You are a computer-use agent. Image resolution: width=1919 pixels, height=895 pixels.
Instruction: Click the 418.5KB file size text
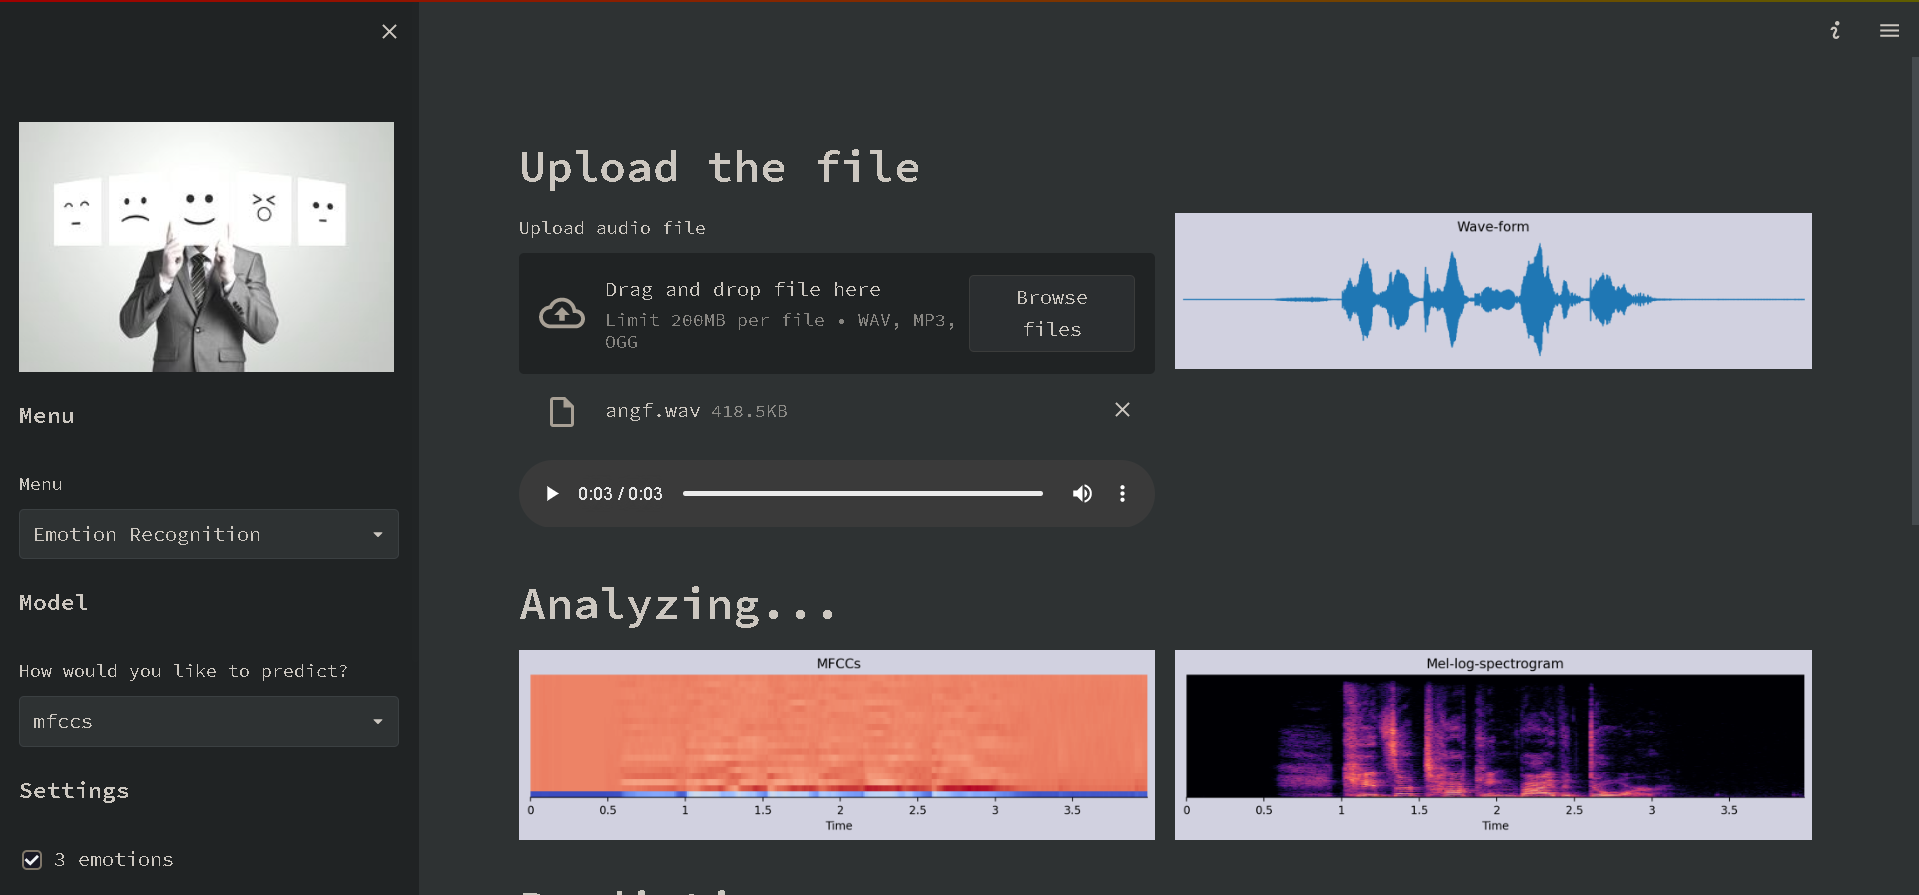[749, 411]
